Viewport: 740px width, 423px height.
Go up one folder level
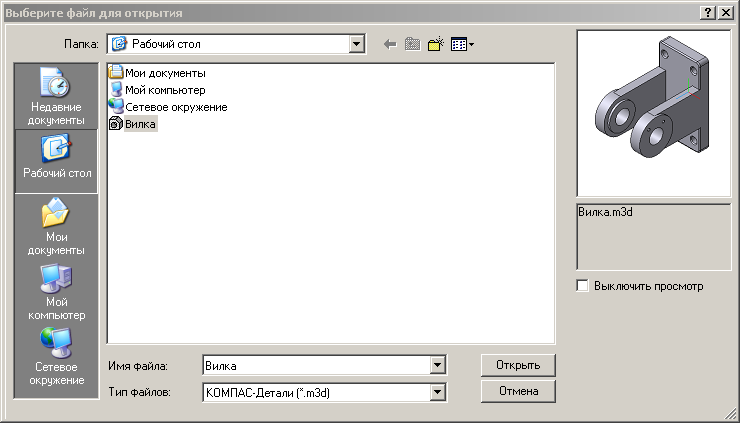coord(412,45)
